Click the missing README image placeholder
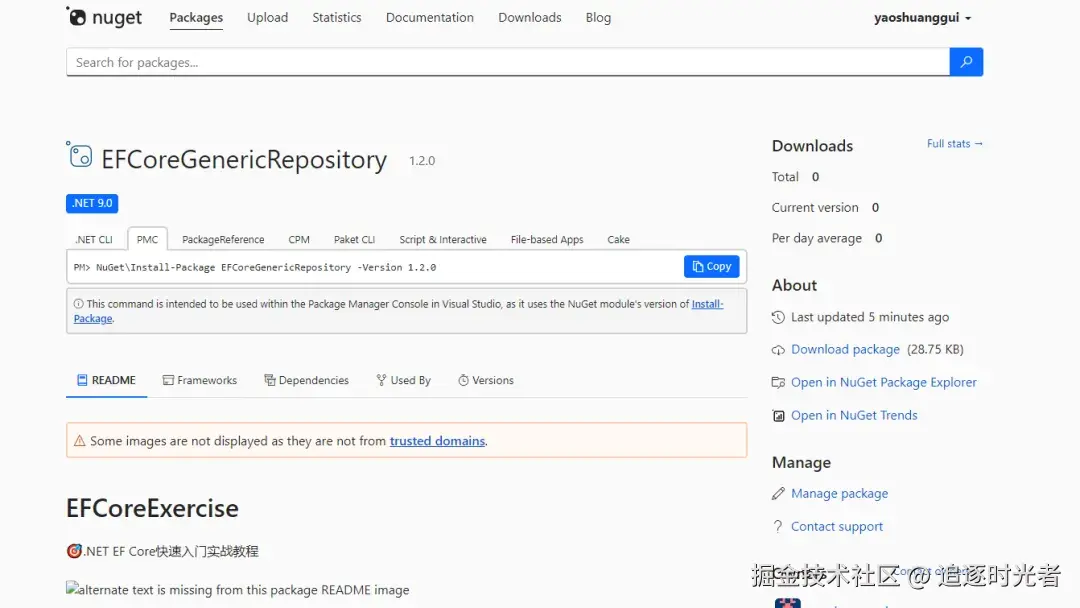This screenshot has height=608, width=1080. (238, 589)
